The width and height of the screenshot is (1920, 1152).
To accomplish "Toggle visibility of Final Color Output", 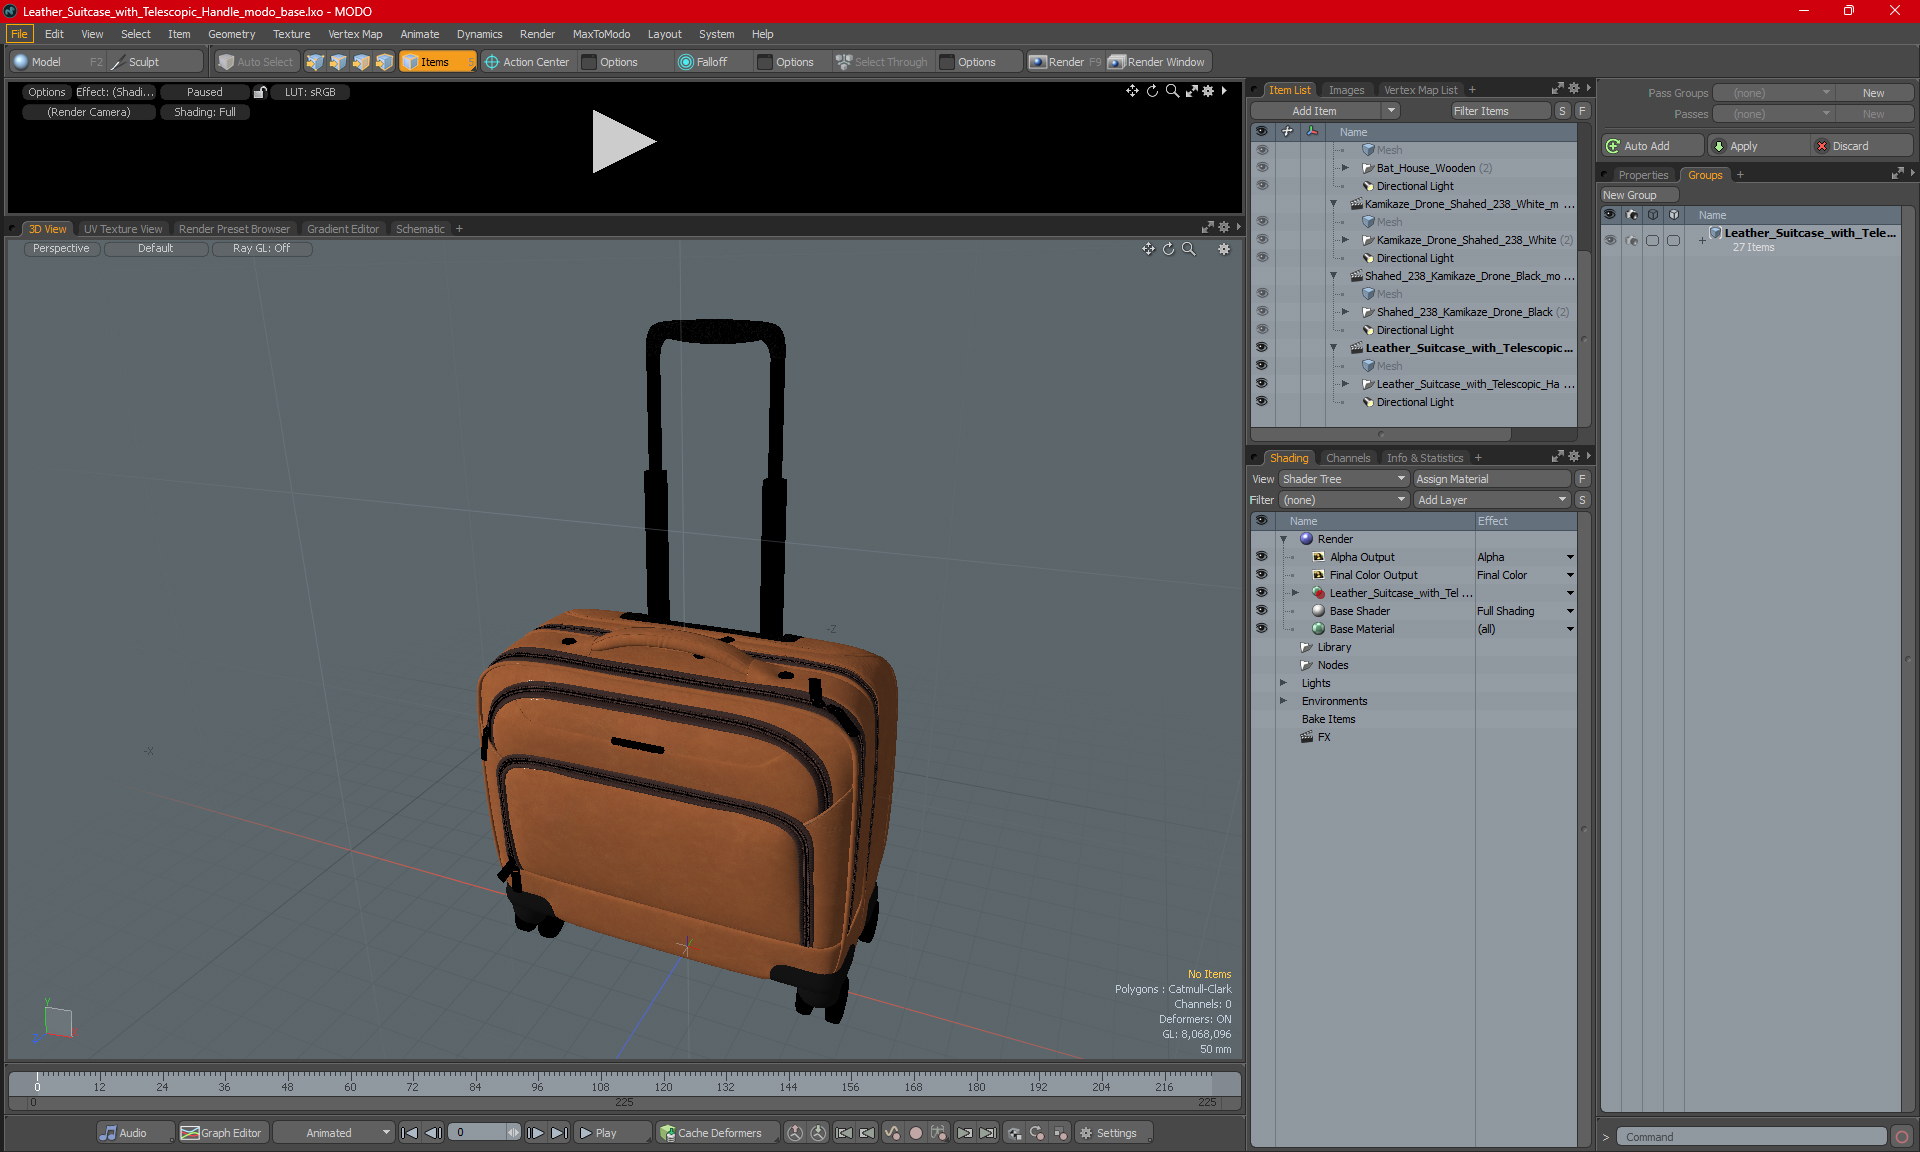I will point(1261,575).
